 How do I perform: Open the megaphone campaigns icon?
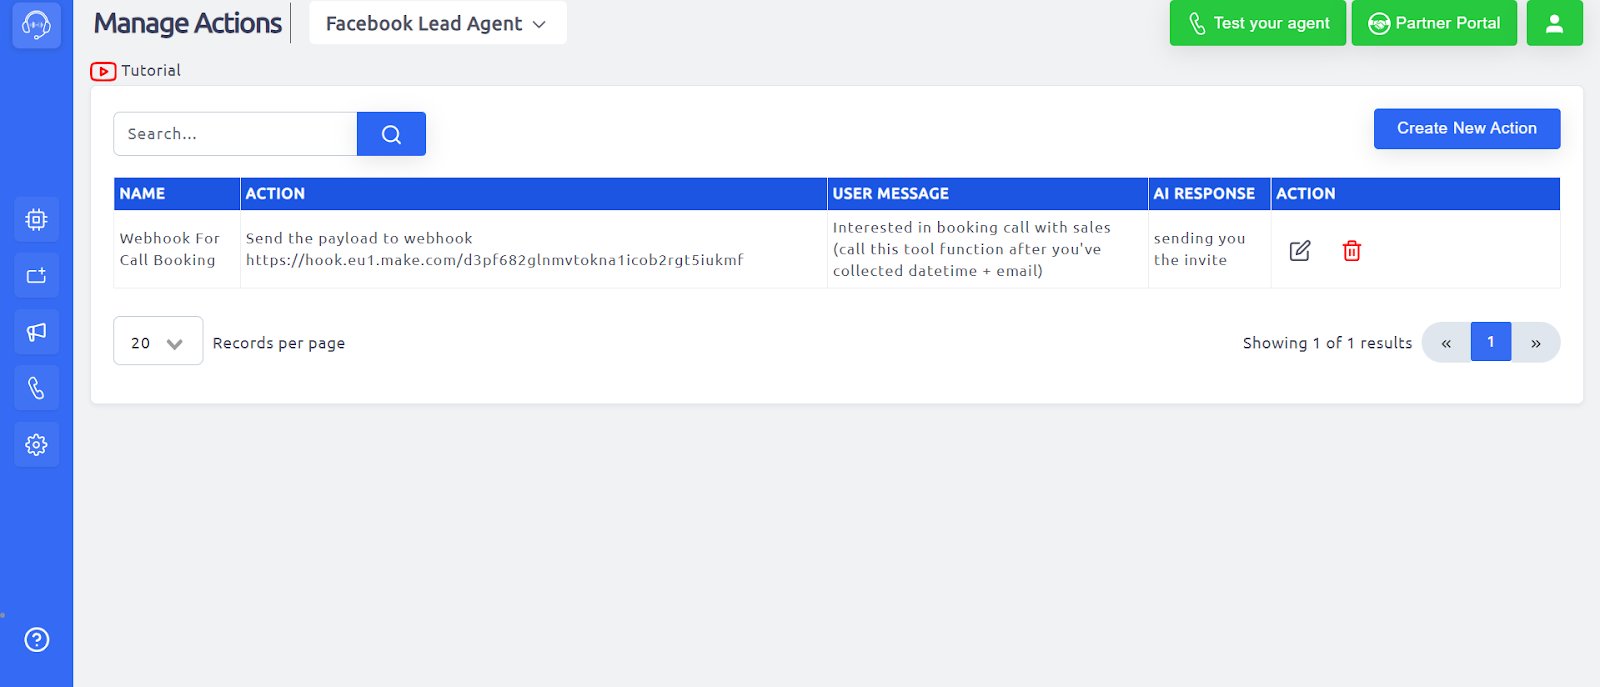coord(36,332)
